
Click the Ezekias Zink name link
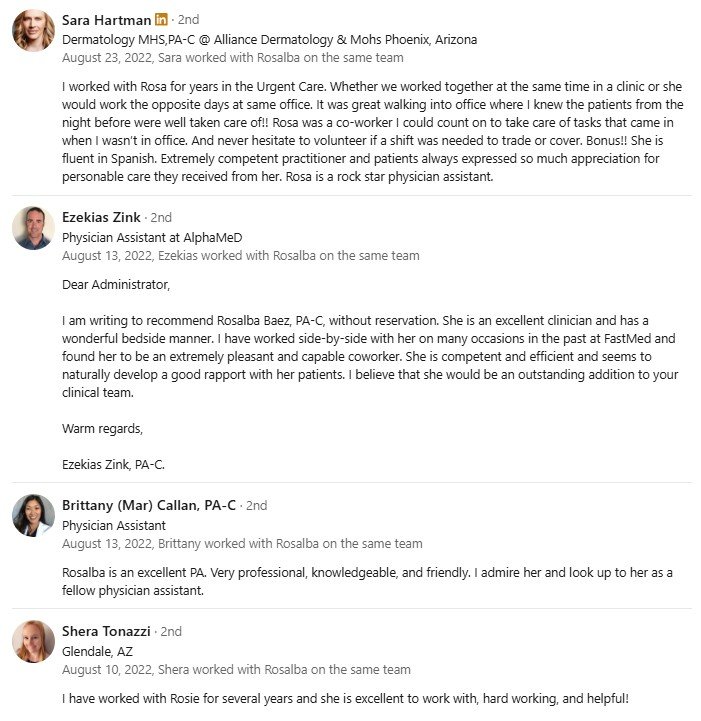(102, 217)
